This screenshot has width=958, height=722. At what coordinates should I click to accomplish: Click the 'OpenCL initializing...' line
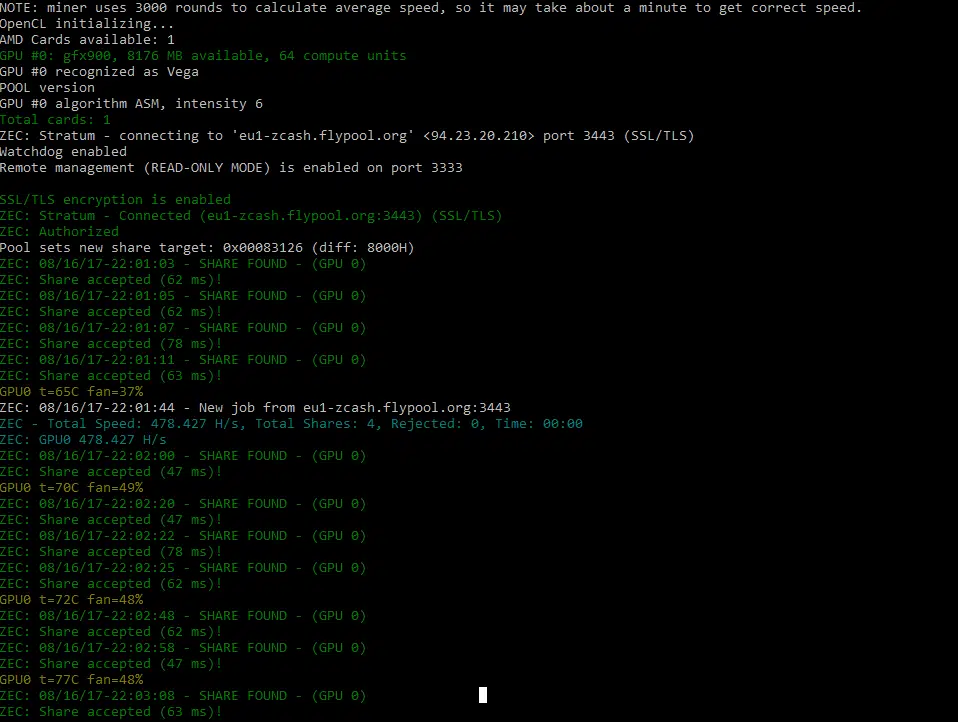pos(87,24)
